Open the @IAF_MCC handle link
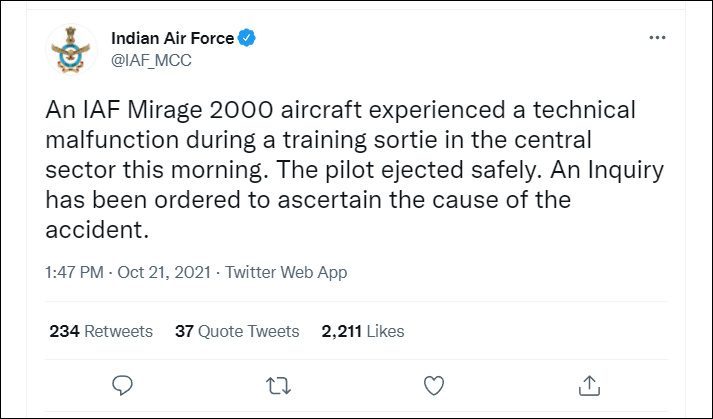 tap(151, 60)
